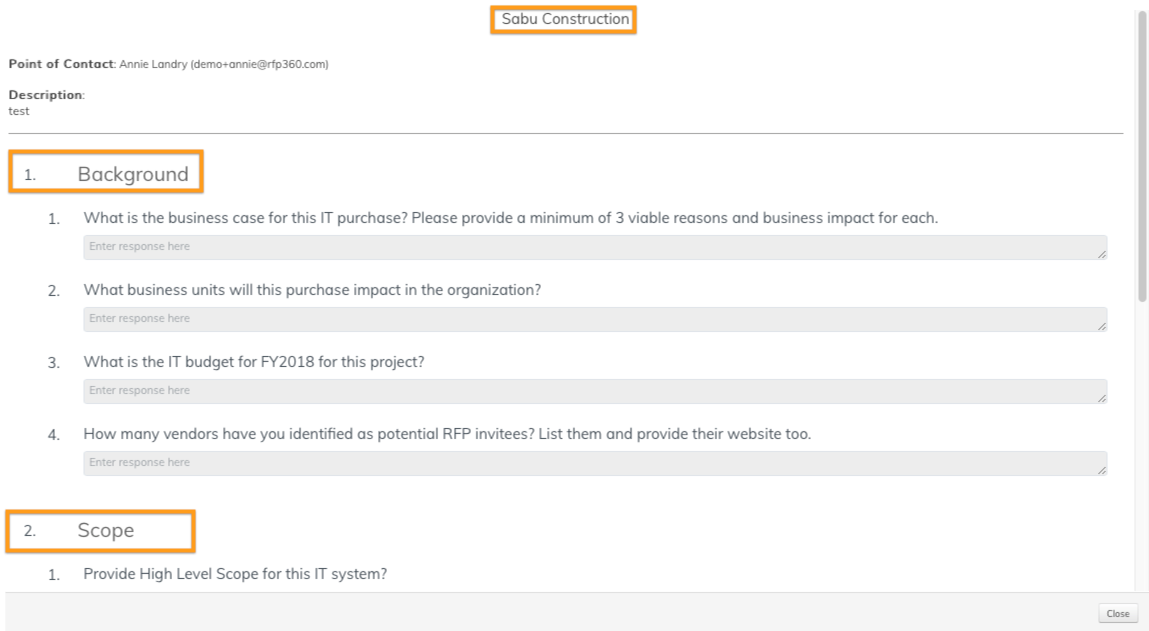1149x631 pixels.
Task: Select the Scope section heading
Action: pyautogui.click(x=105, y=531)
